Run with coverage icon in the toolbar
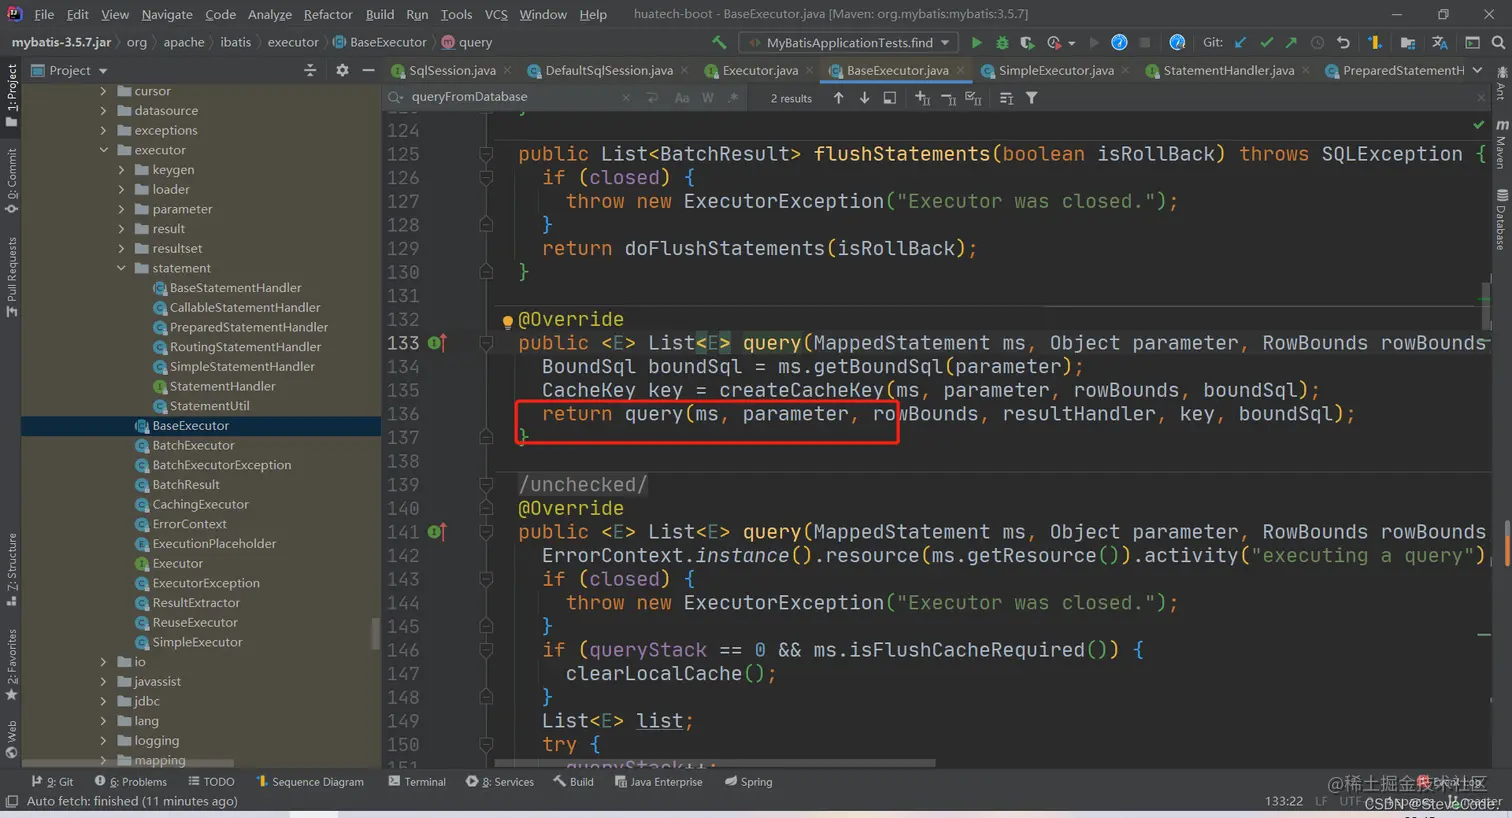 [x=1027, y=42]
